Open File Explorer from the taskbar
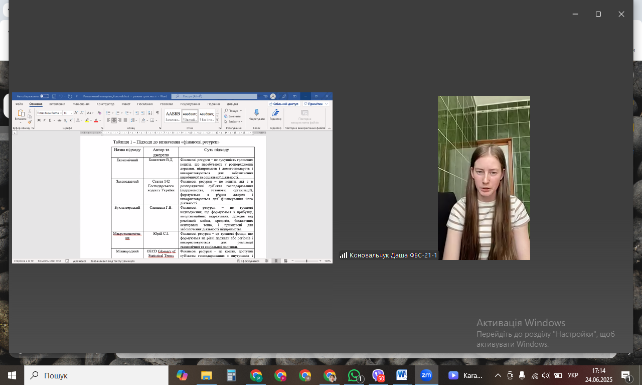 point(206,375)
